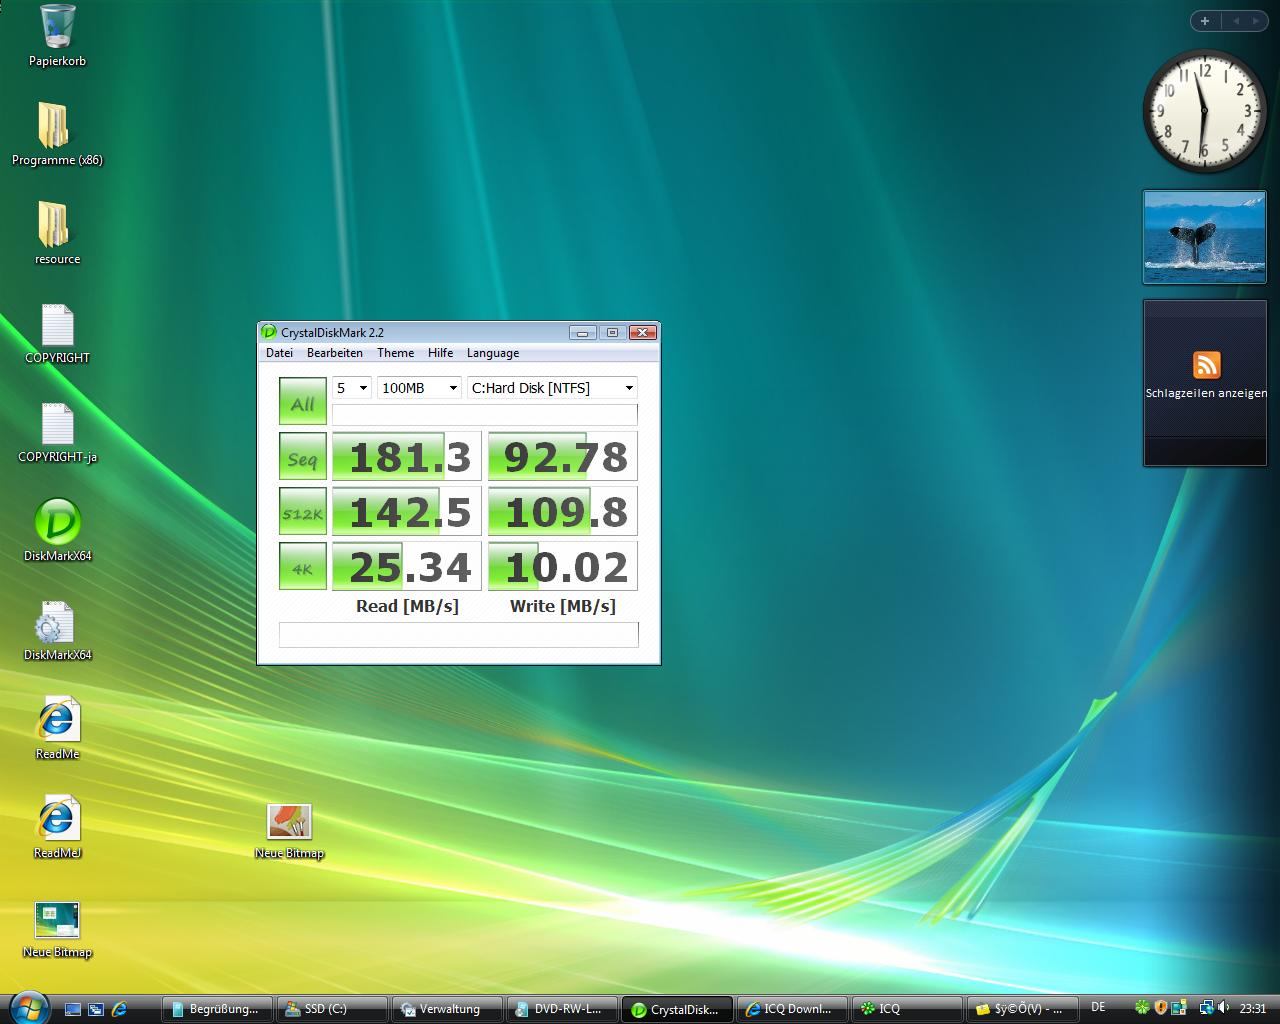Open the Hilfe menu
The width and height of the screenshot is (1280, 1024).
tap(440, 353)
